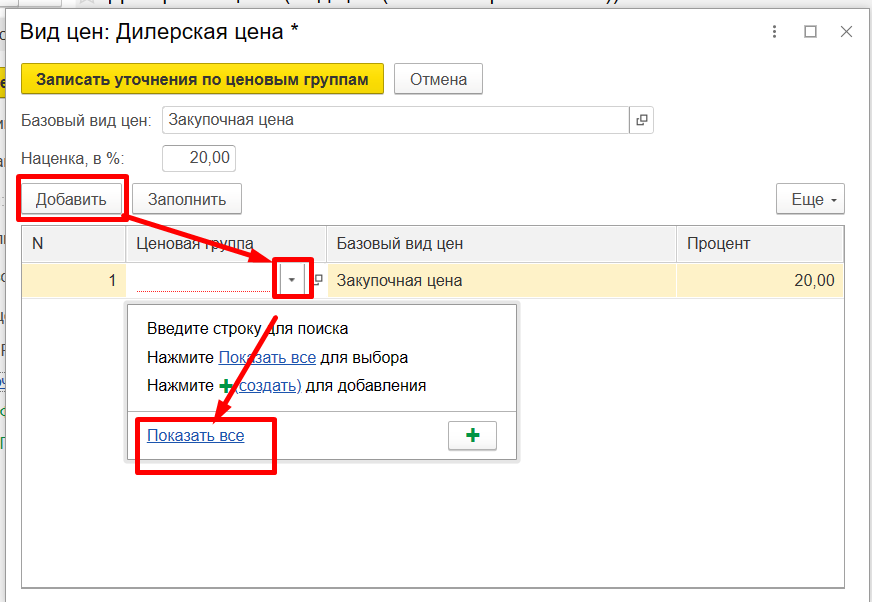Focus the Базовый вид цен input field

[x=395, y=120]
